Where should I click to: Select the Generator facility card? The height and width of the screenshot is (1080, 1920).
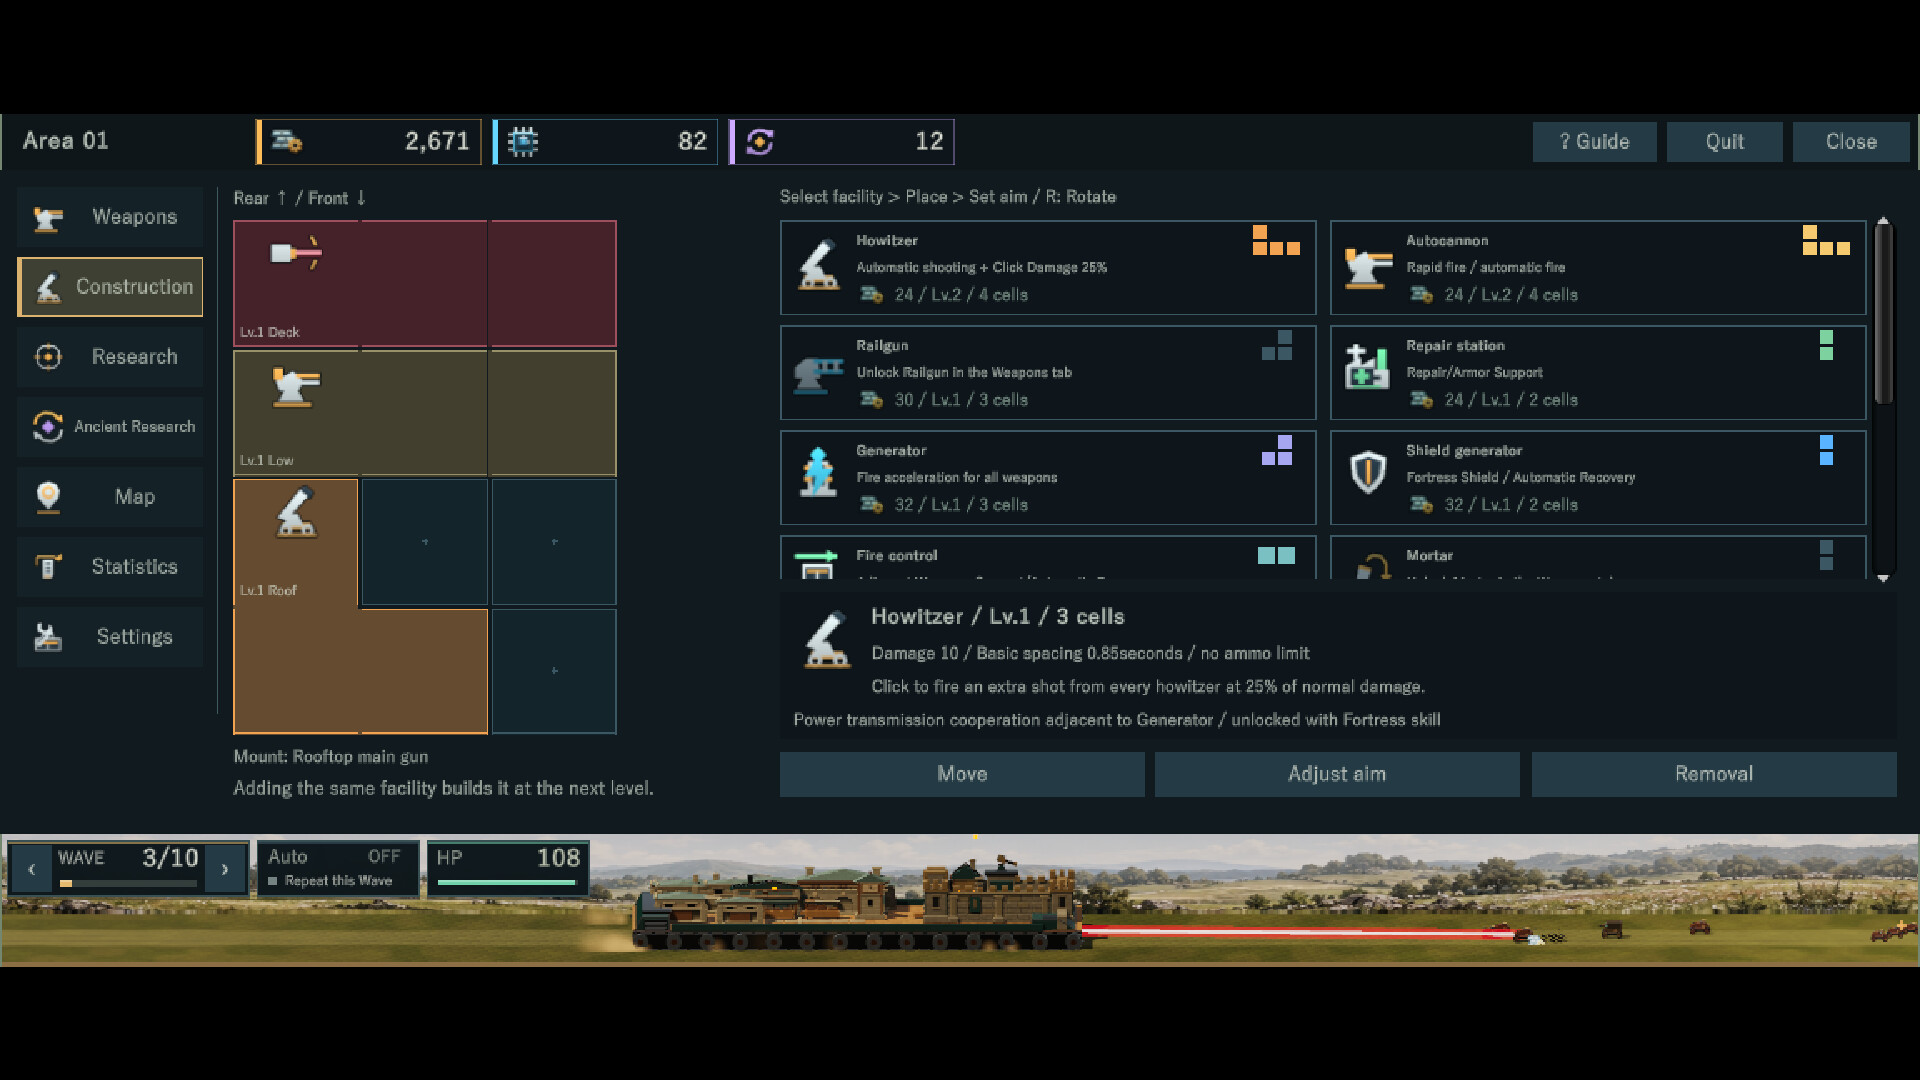click(x=1048, y=478)
